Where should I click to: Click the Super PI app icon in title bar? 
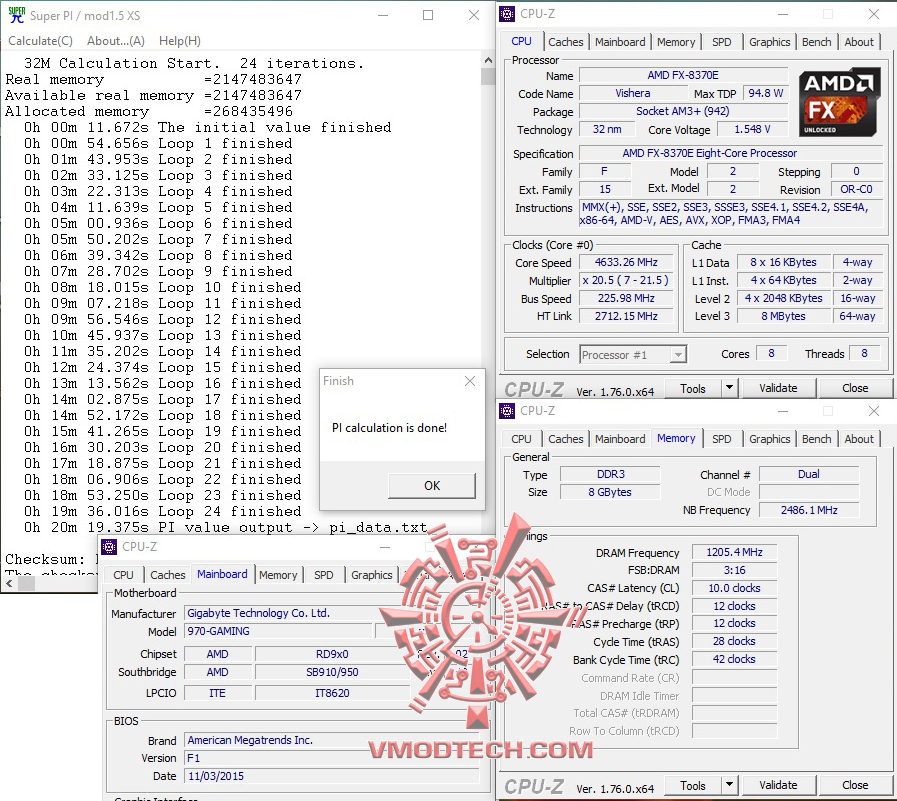(x=16, y=15)
